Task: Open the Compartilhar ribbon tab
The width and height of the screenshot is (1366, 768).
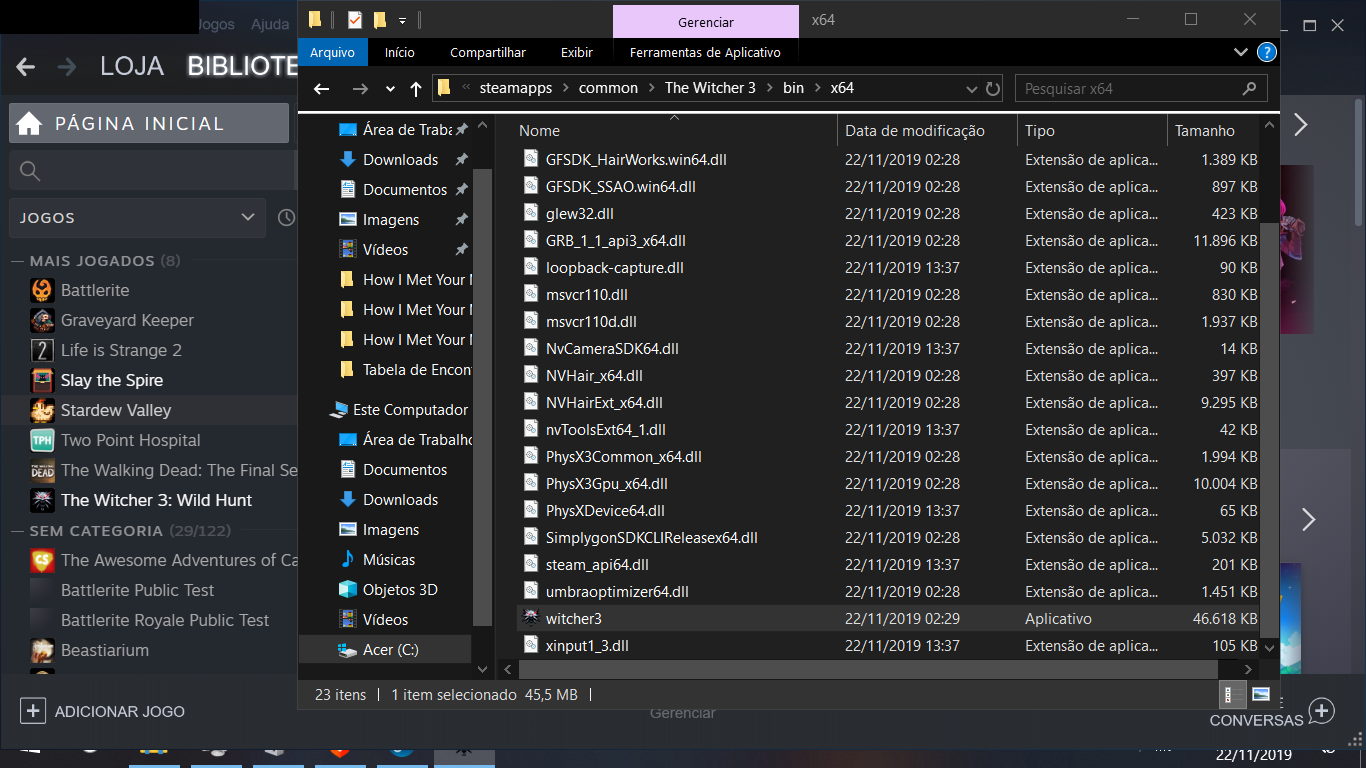Action: point(488,52)
